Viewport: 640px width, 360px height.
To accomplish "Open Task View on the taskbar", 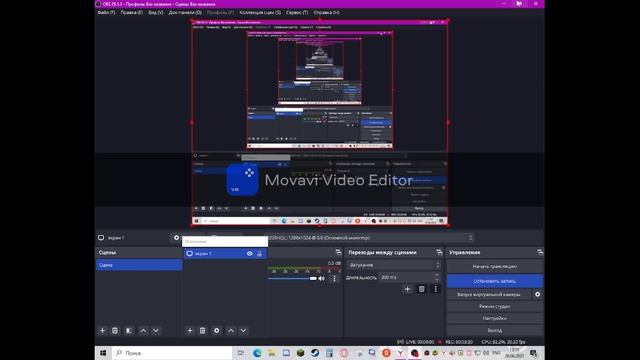I will coord(241,353).
